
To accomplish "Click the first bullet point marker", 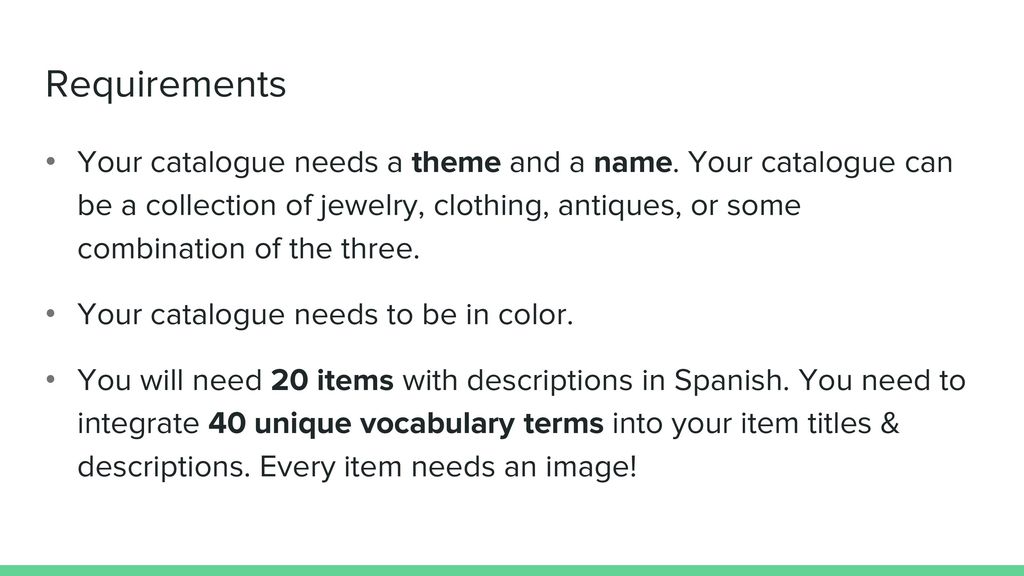I will pyautogui.click(x=51, y=161).
